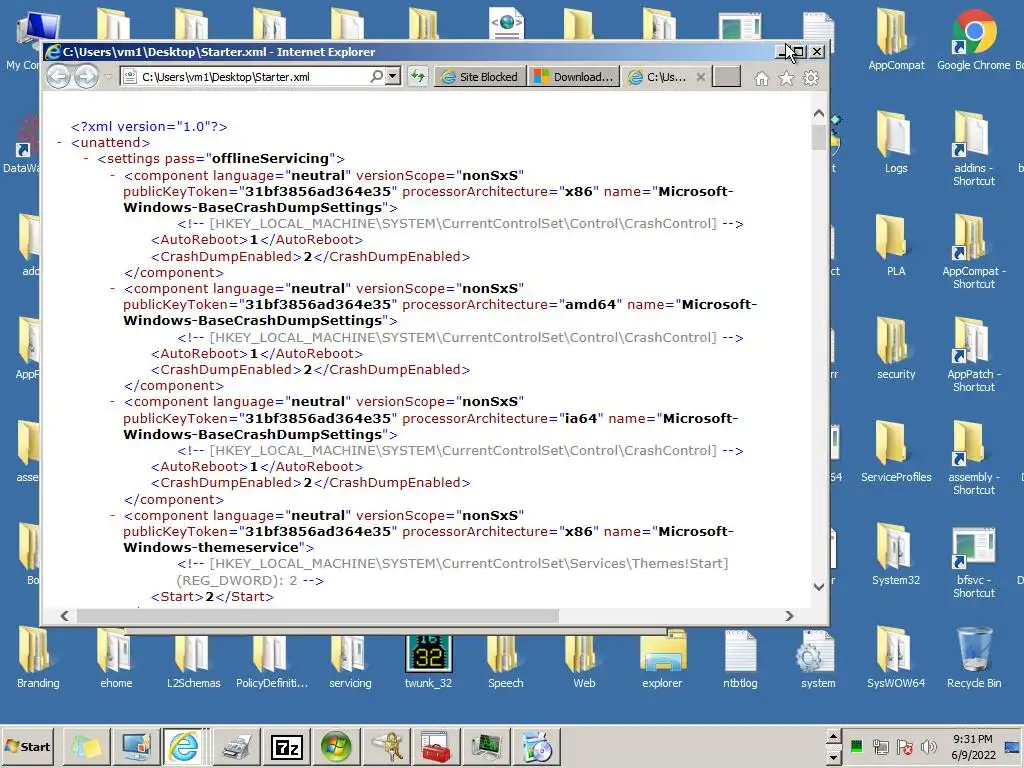Click the network tray icon with red X

pyautogui.click(x=904, y=746)
